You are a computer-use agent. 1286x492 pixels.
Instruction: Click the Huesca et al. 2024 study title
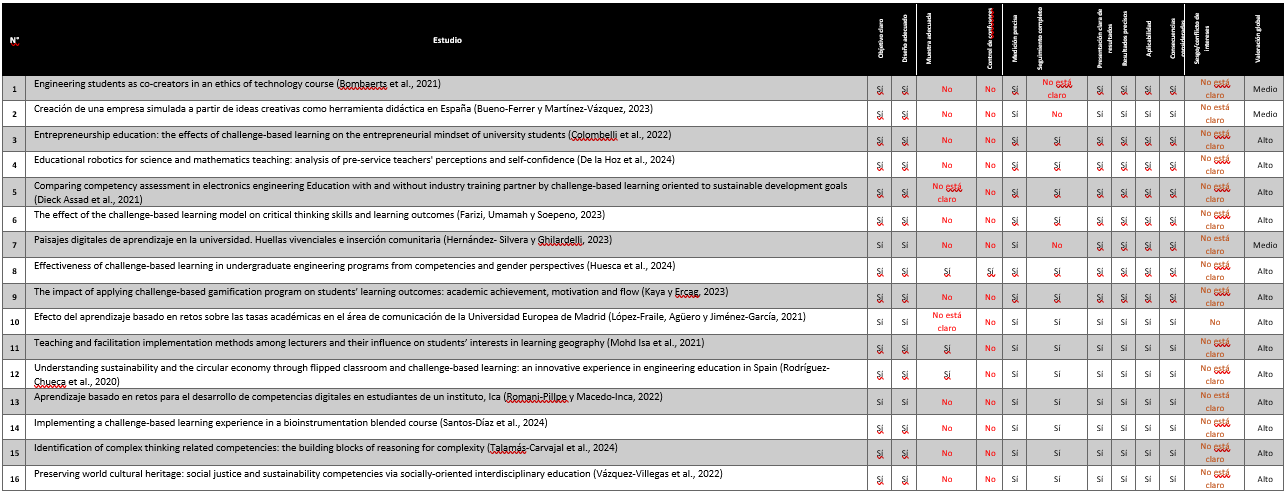(354, 266)
